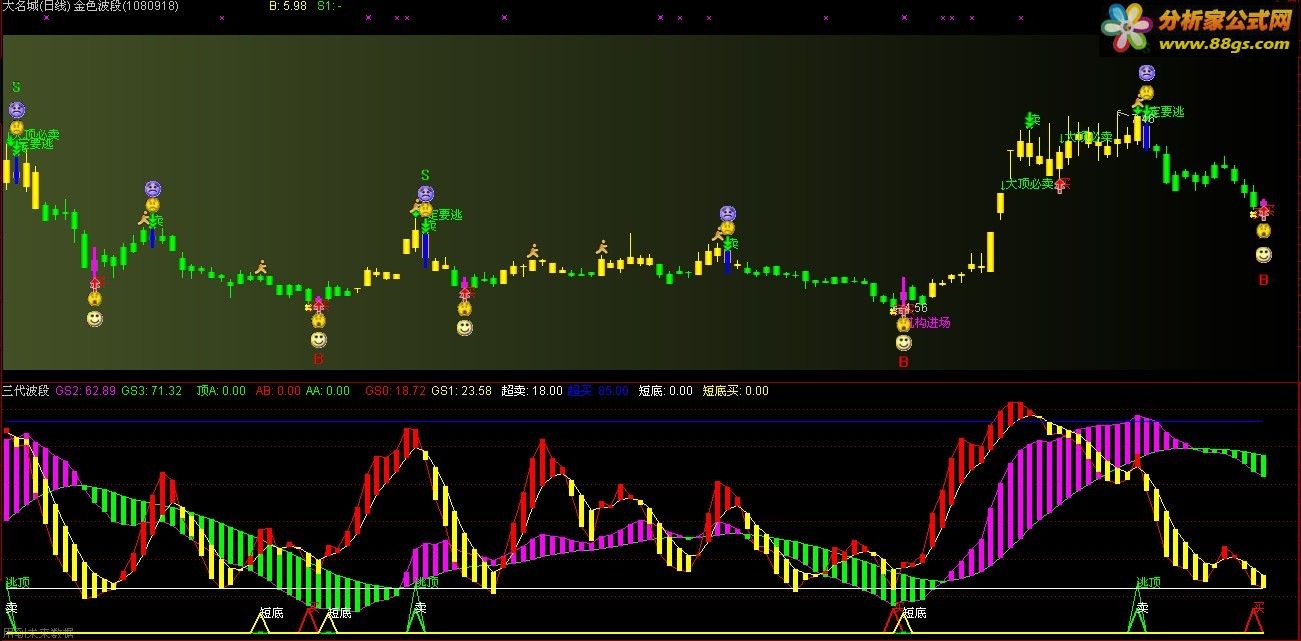The image size is (1301, 641).
Task: Click the 用到未来数据 notice at bottom left
Action: pyautogui.click(x=37, y=633)
